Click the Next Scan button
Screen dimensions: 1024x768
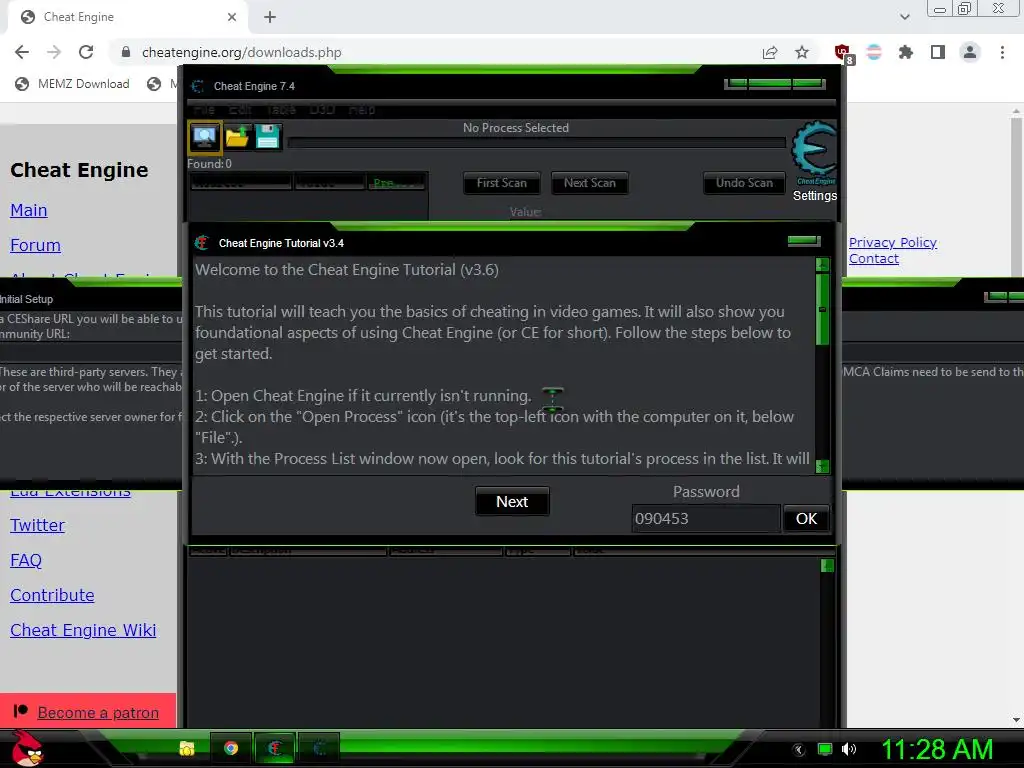(590, 183)
